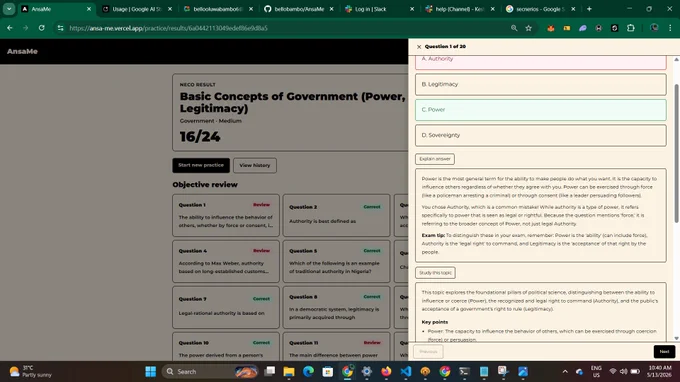
Task: Open the Windows Start menu
Action: (150, 372)
